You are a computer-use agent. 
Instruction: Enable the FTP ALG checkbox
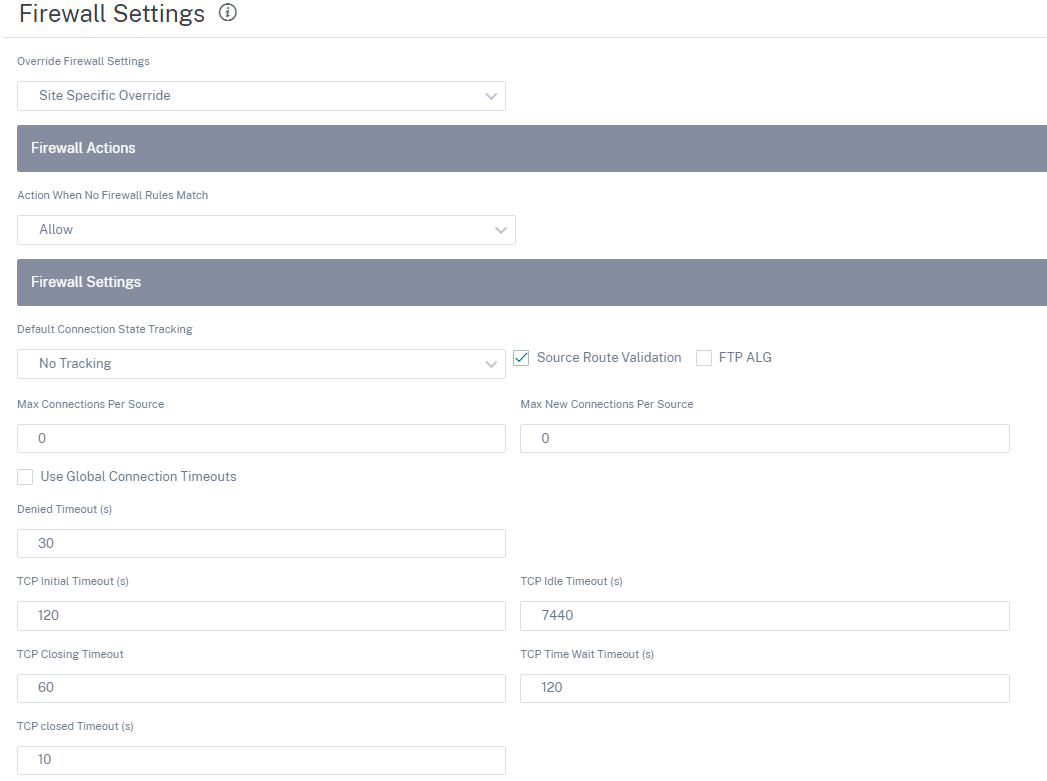[704, 358]
